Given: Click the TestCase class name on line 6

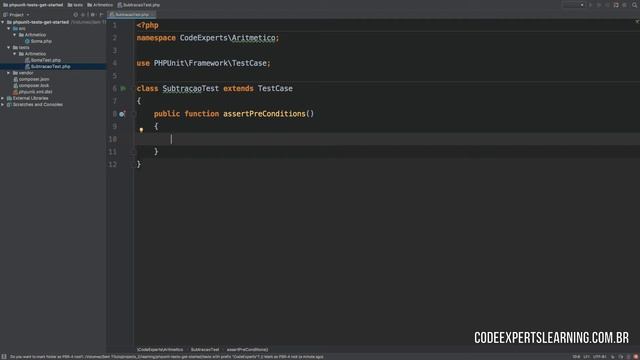Looking at the screenshot, I should [x=275, y=88].
